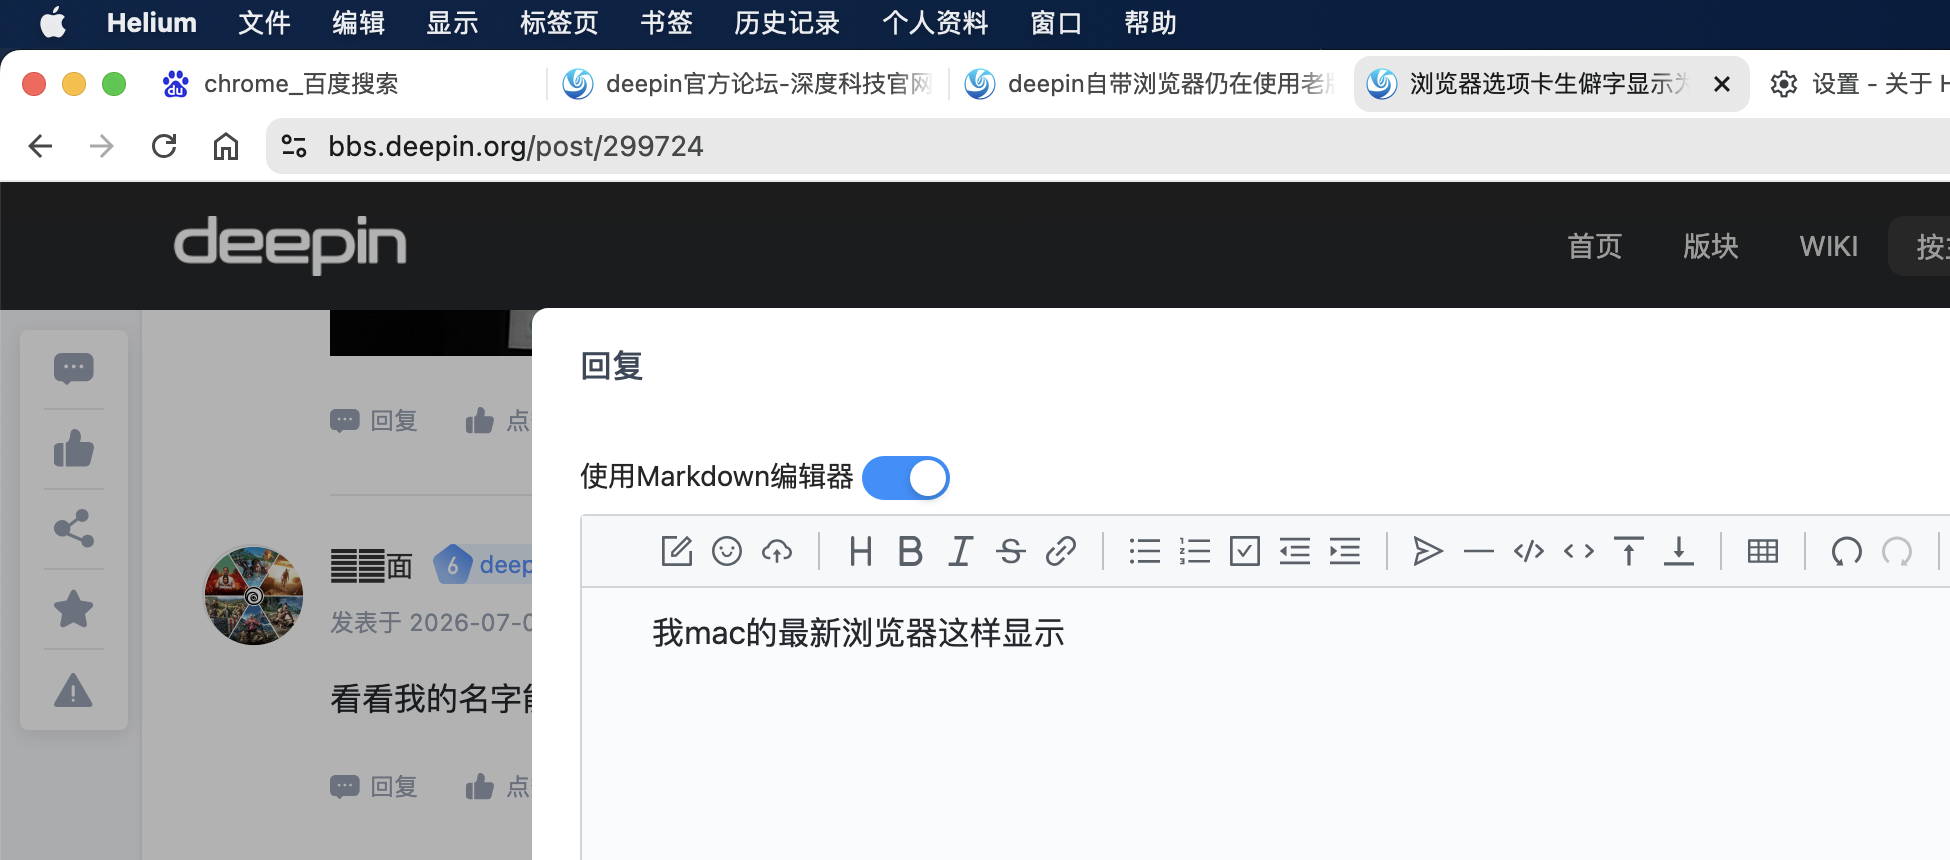Apply bold formatting in the reply editor
The width and height of the screenshot is (1950, 860).
pos(910,551)
